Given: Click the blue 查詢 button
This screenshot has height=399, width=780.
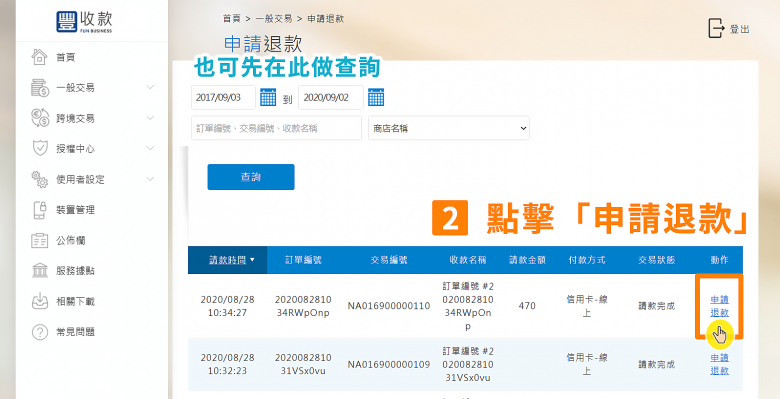Looking at the screenshot, I should 251,177.
